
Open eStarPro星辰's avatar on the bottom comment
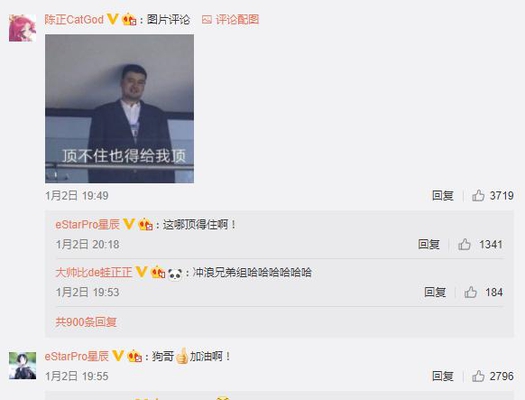[22, 366]
